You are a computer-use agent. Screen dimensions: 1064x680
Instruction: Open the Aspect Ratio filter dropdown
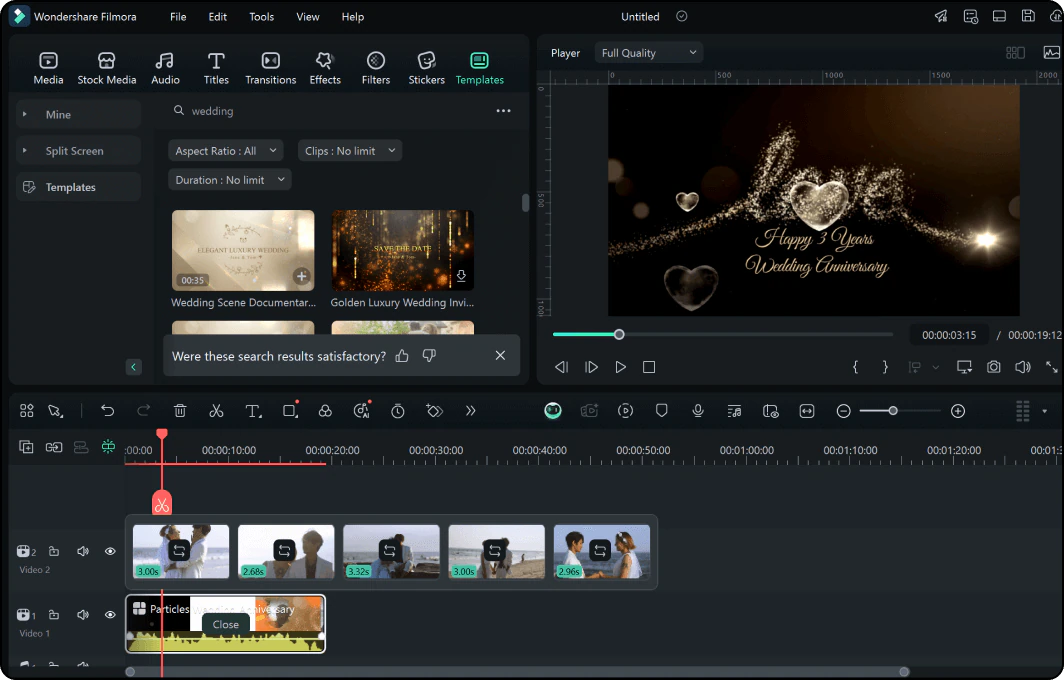[x=225, y=151]
